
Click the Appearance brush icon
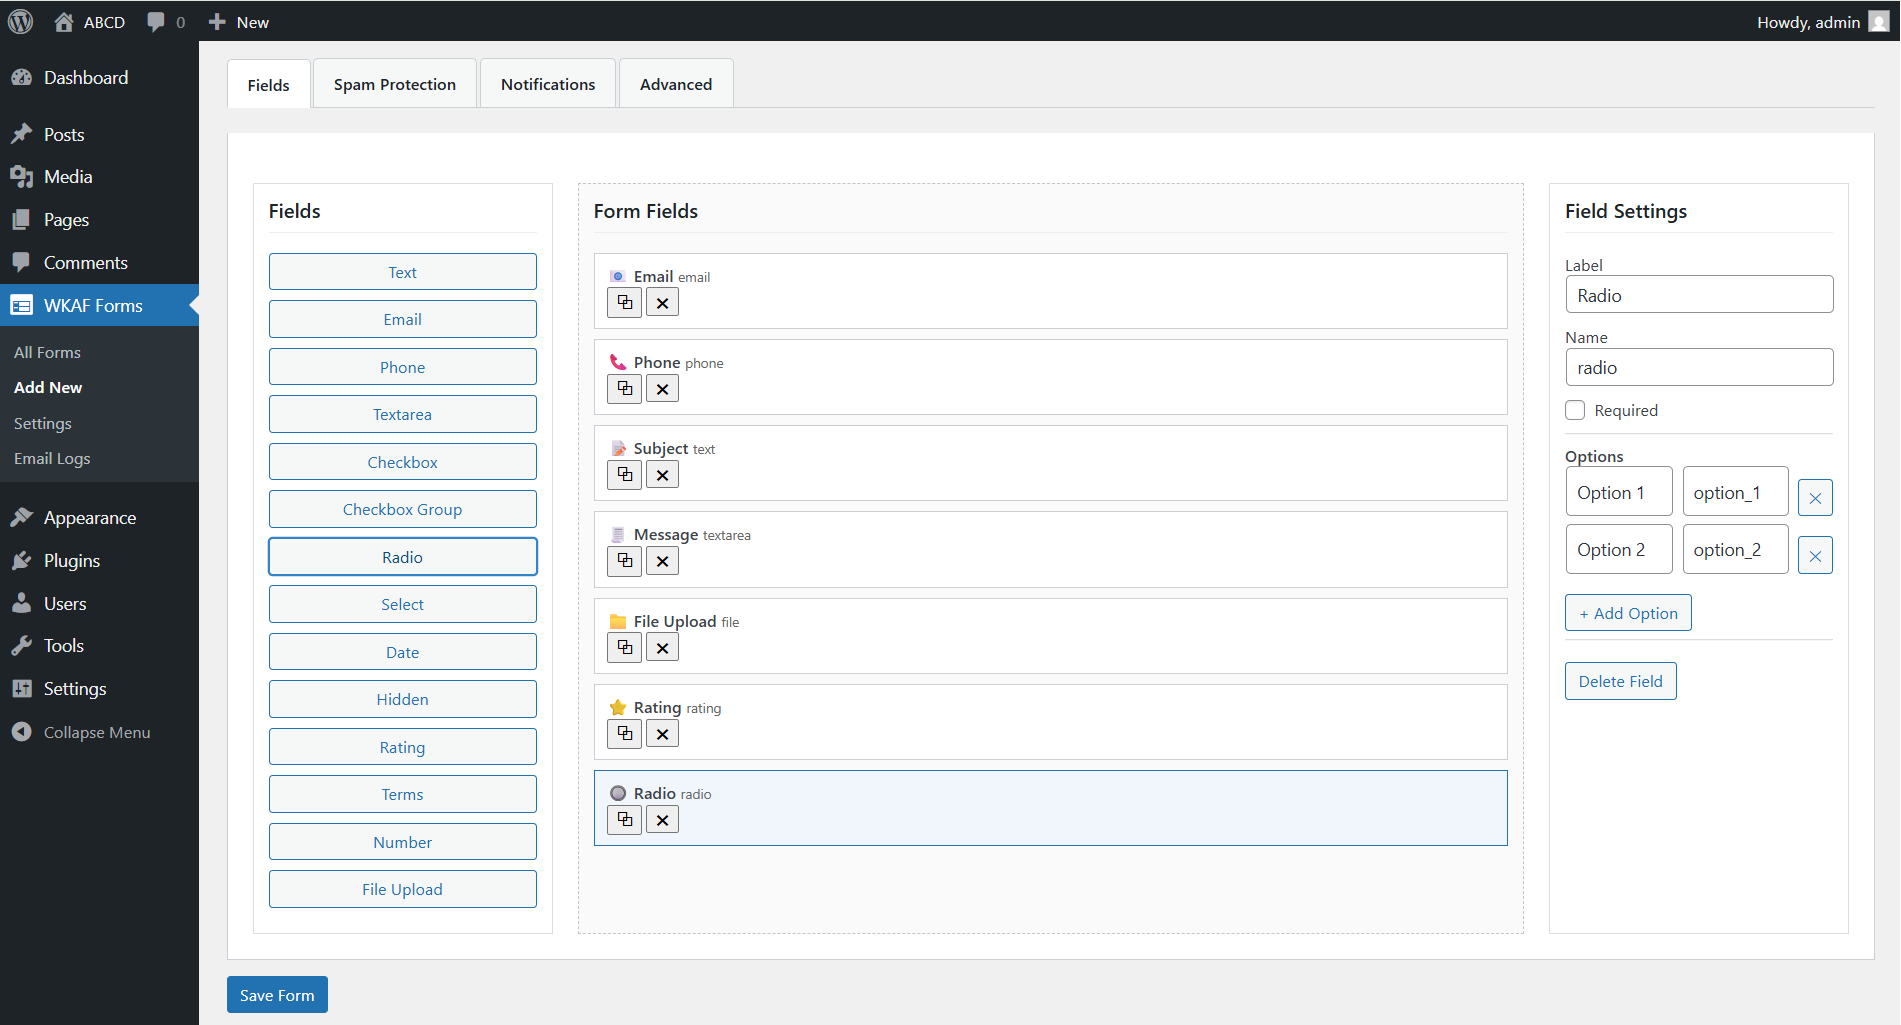(21, 517)
